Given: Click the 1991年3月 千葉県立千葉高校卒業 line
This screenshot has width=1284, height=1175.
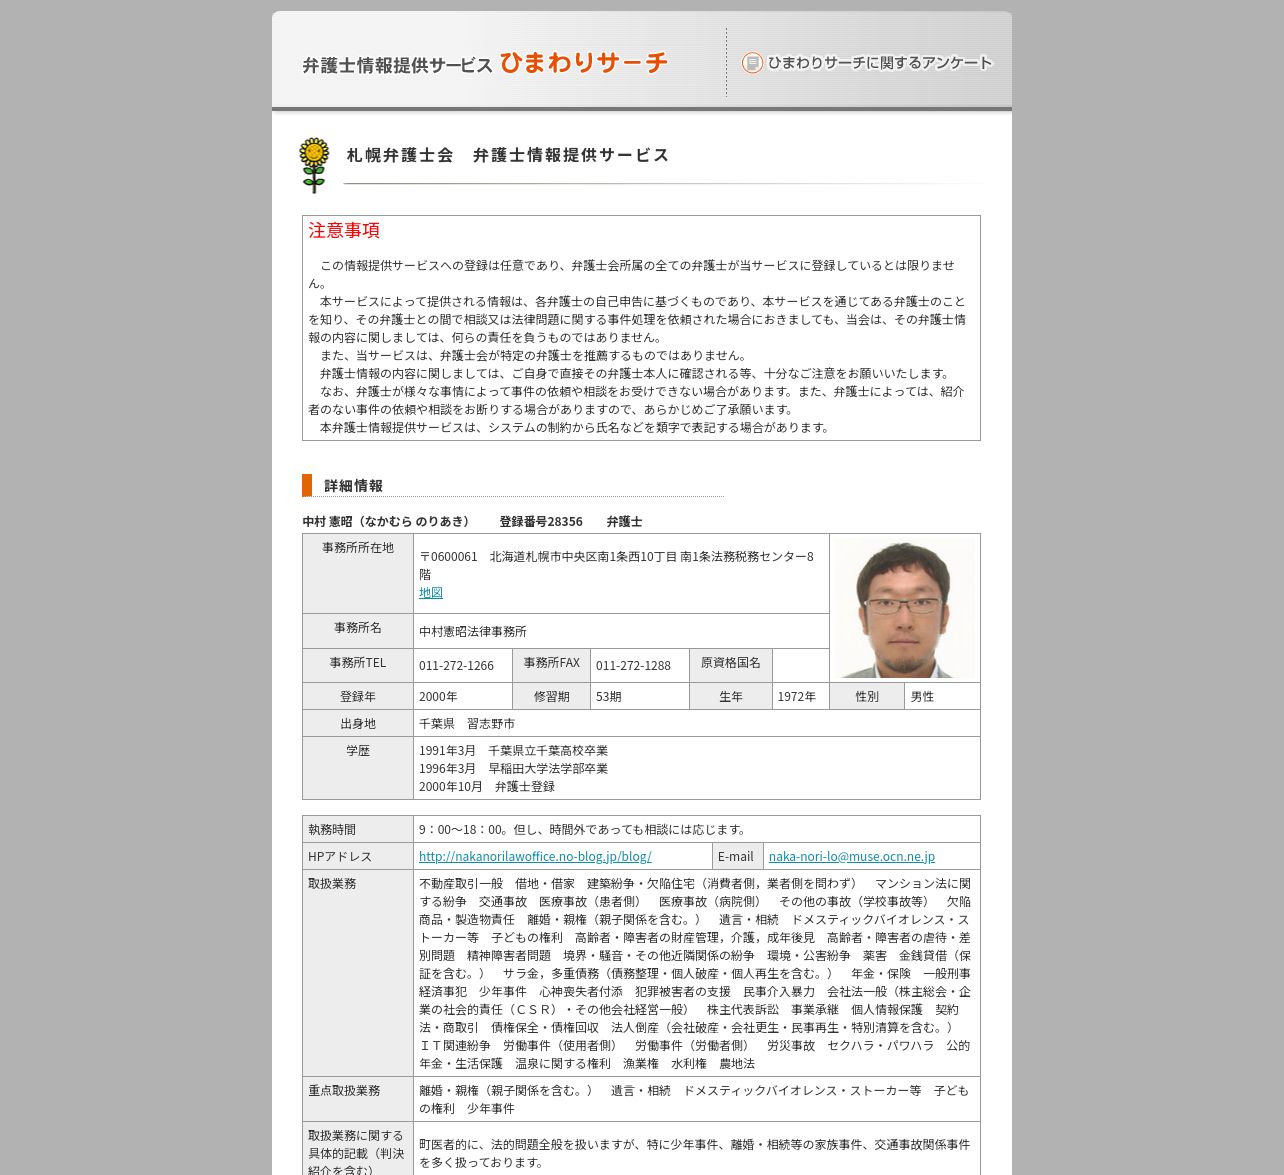Looking at the screenshot, I should 513,751.
